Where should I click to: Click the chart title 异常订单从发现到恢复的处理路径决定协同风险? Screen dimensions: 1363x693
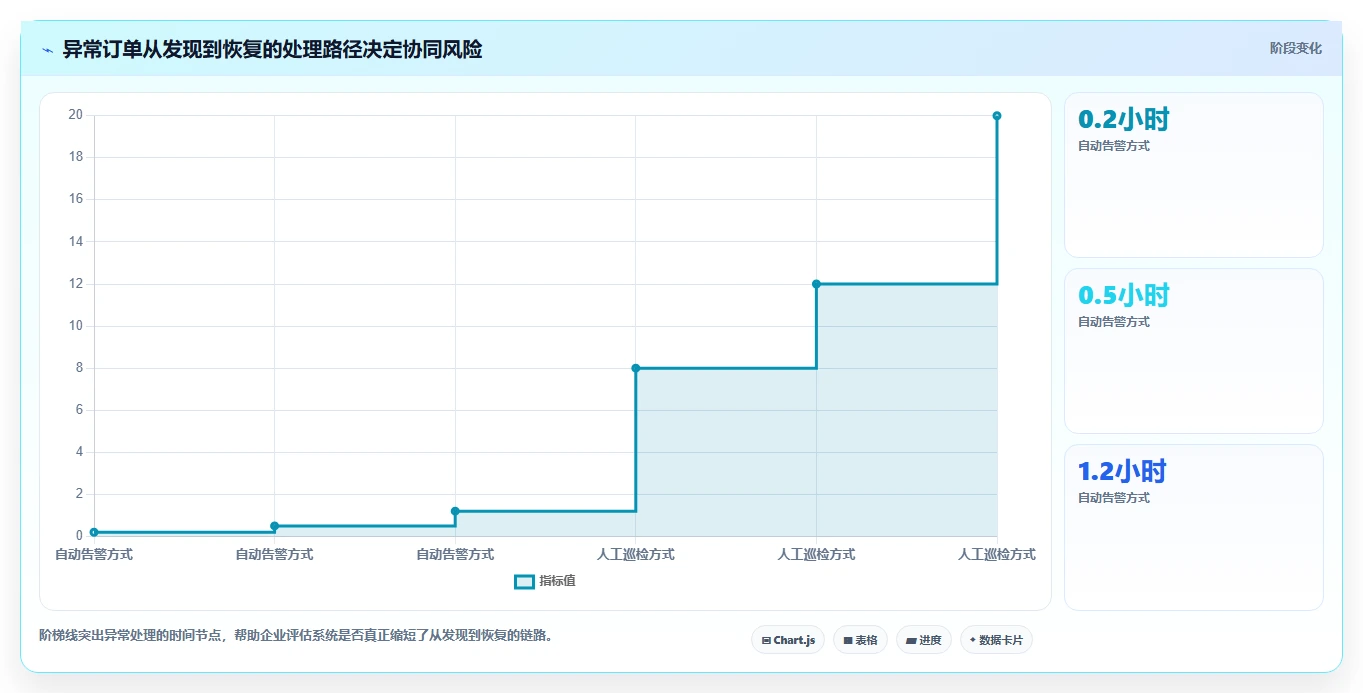point(272,50)
